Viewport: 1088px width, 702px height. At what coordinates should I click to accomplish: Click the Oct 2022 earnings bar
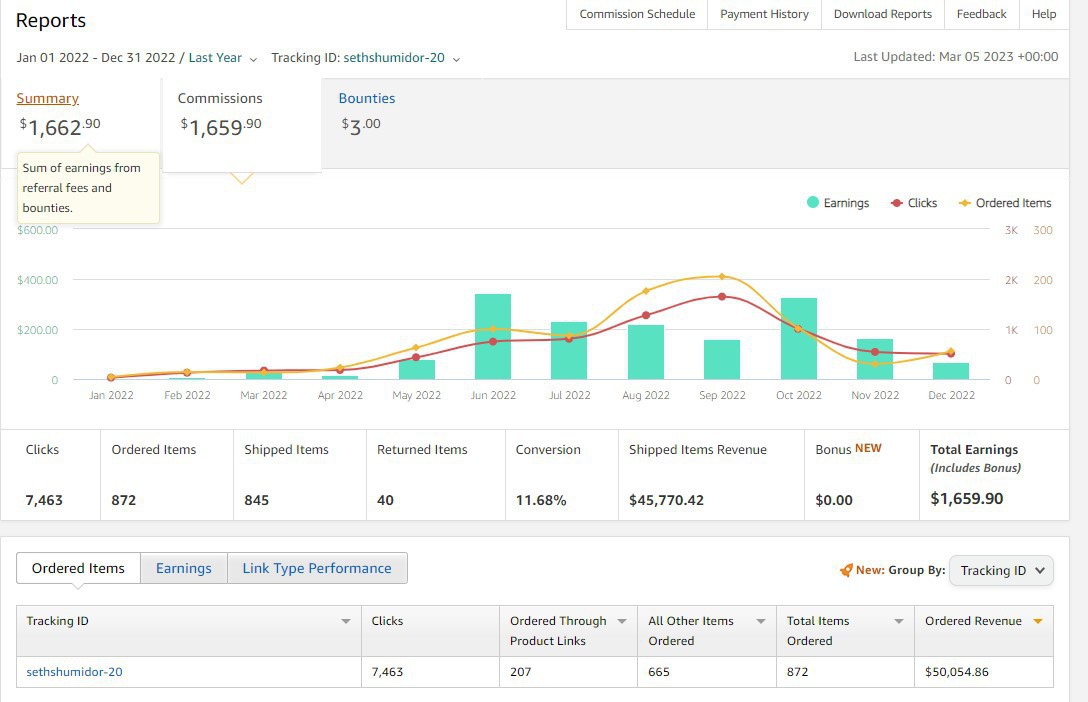click(x=799, y=339)
